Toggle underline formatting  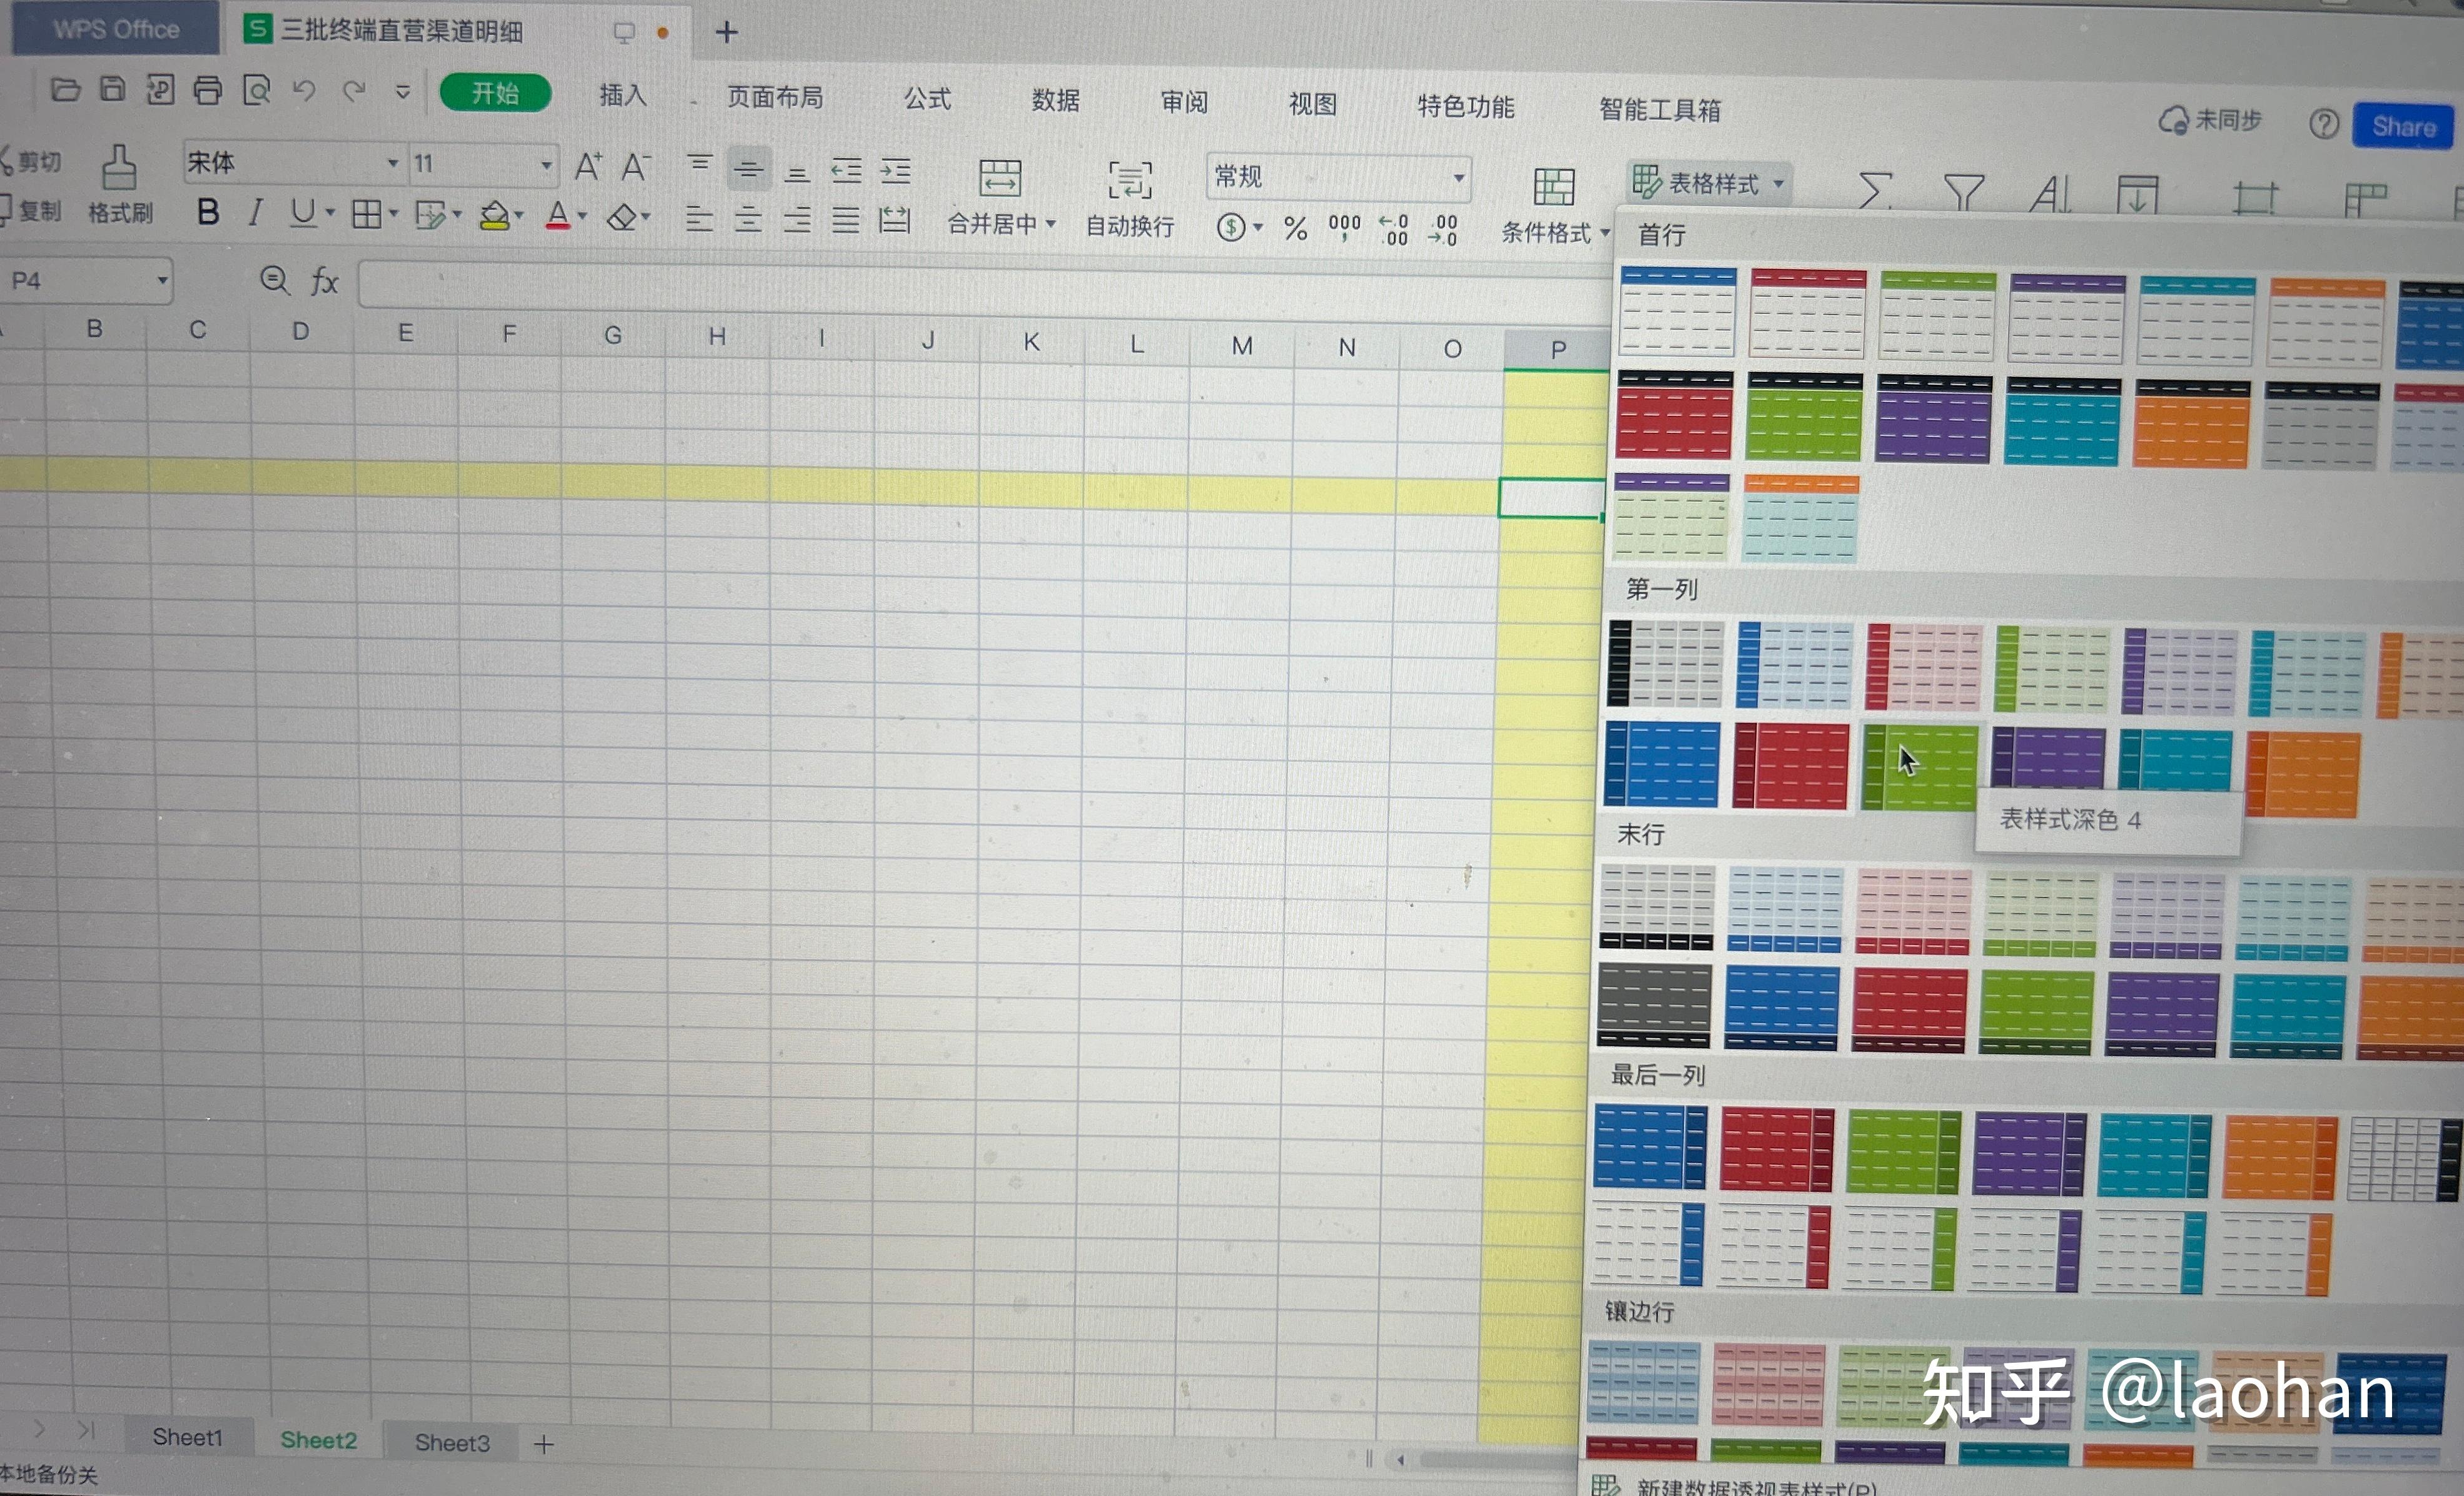click(302, 212)
